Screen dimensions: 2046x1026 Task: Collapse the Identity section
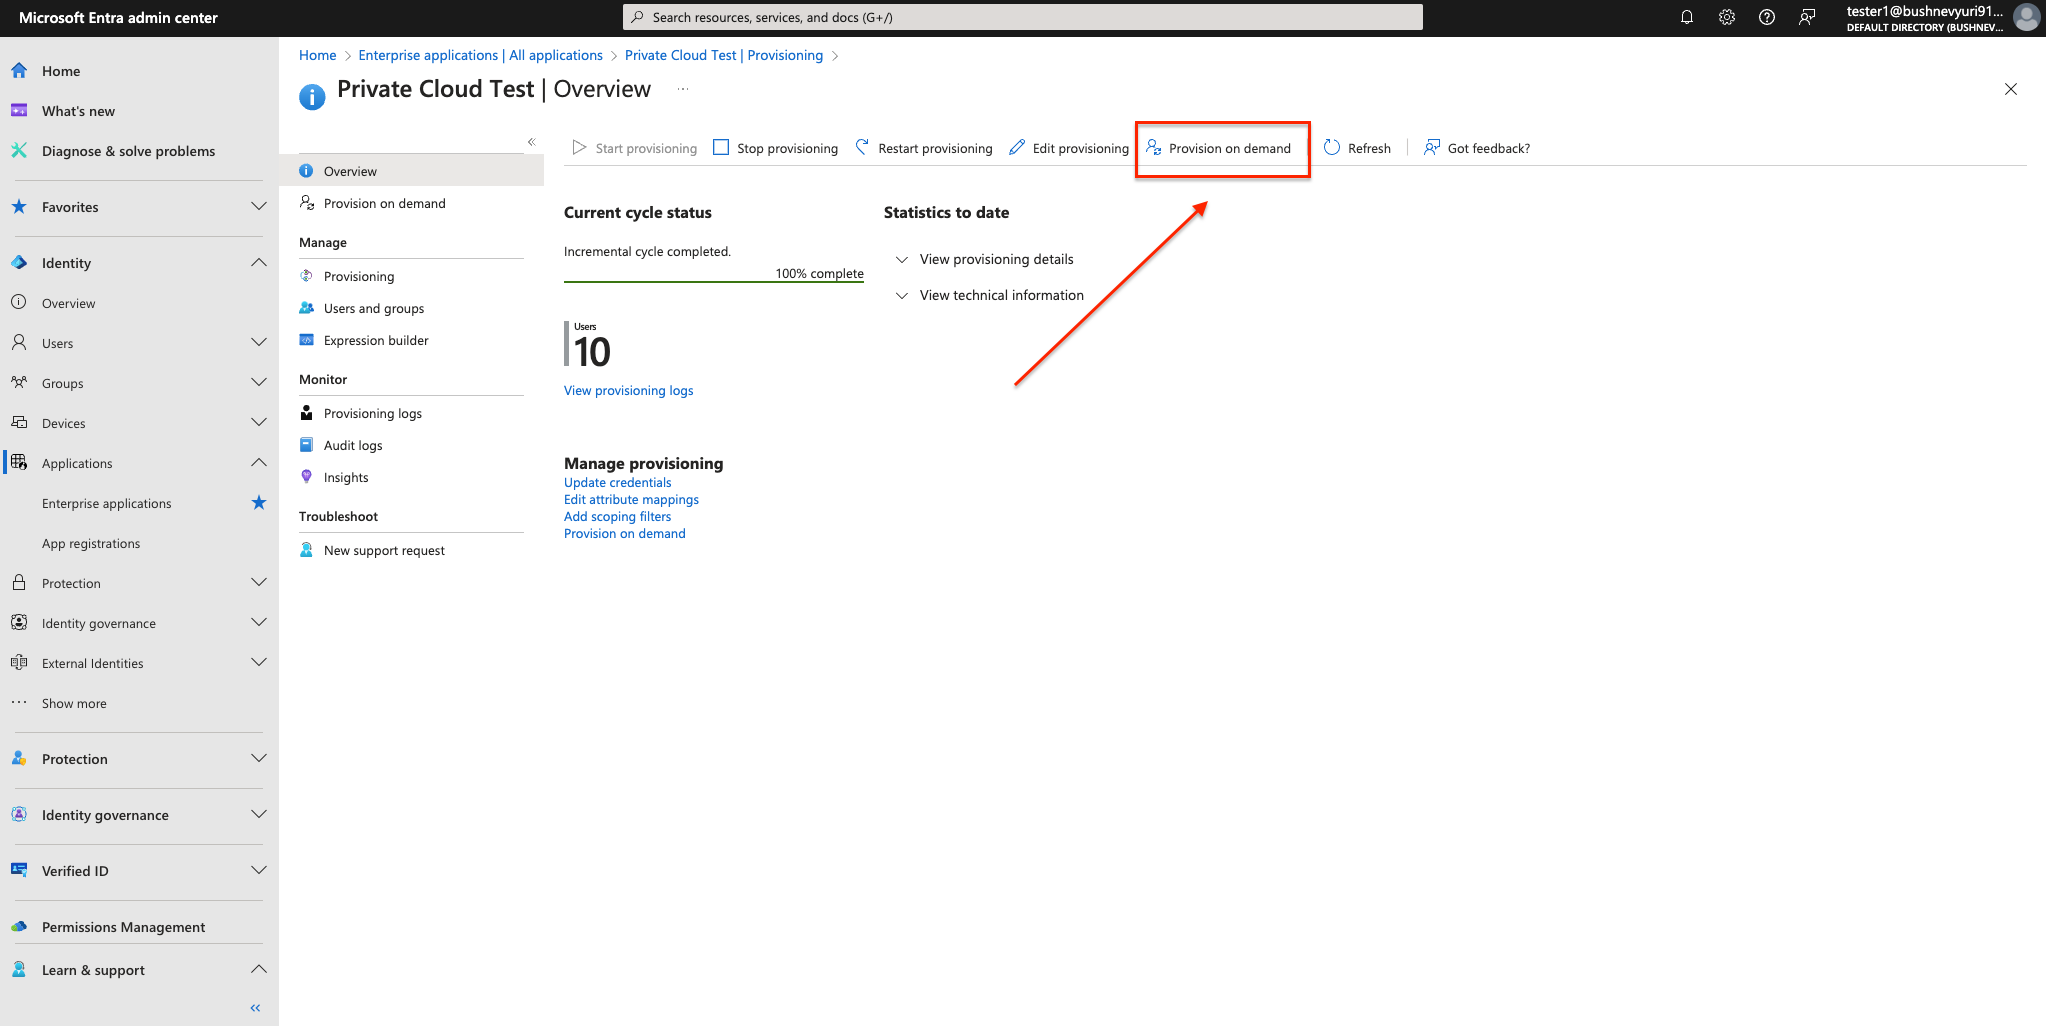tap(259, 263)
